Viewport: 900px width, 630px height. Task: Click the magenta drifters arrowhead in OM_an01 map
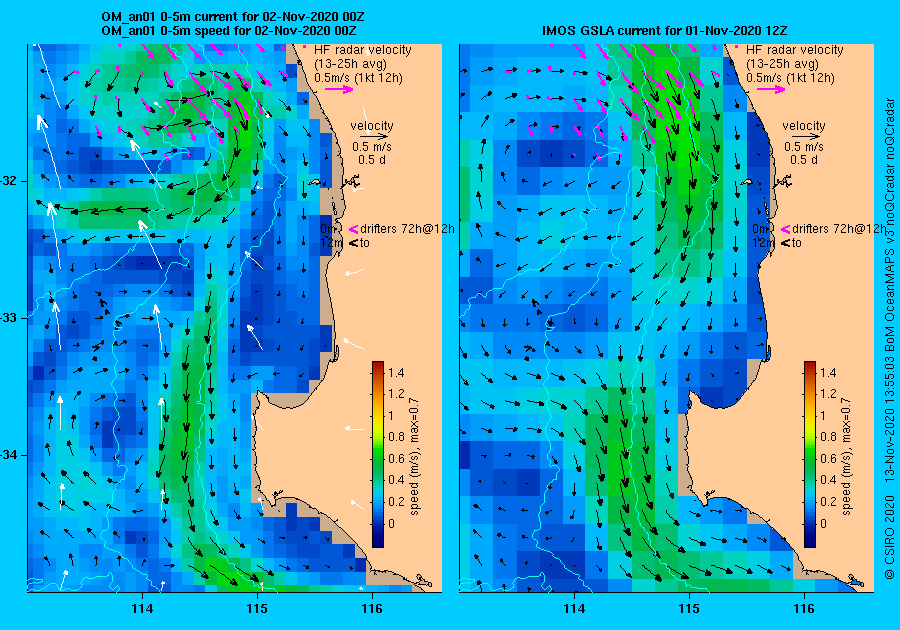(x=354, y=229)
